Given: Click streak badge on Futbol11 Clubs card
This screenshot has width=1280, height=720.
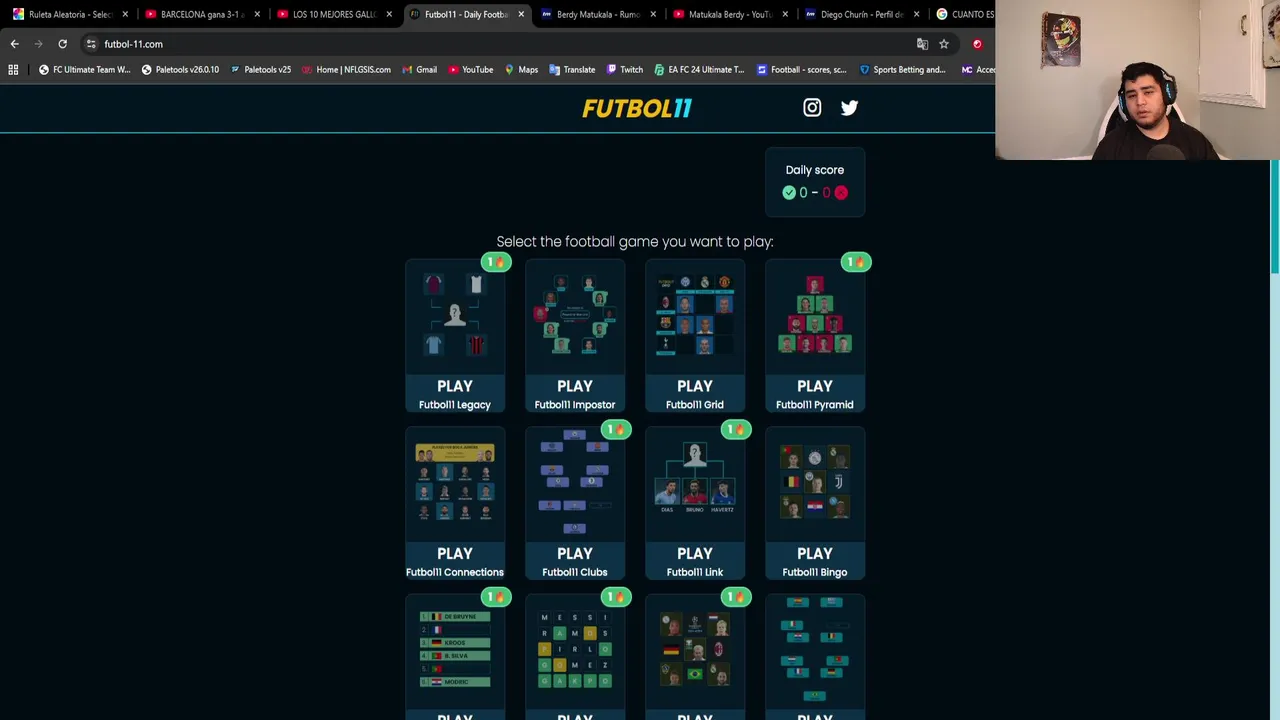Looking at the screenshot, I should (x=616, y=430).
